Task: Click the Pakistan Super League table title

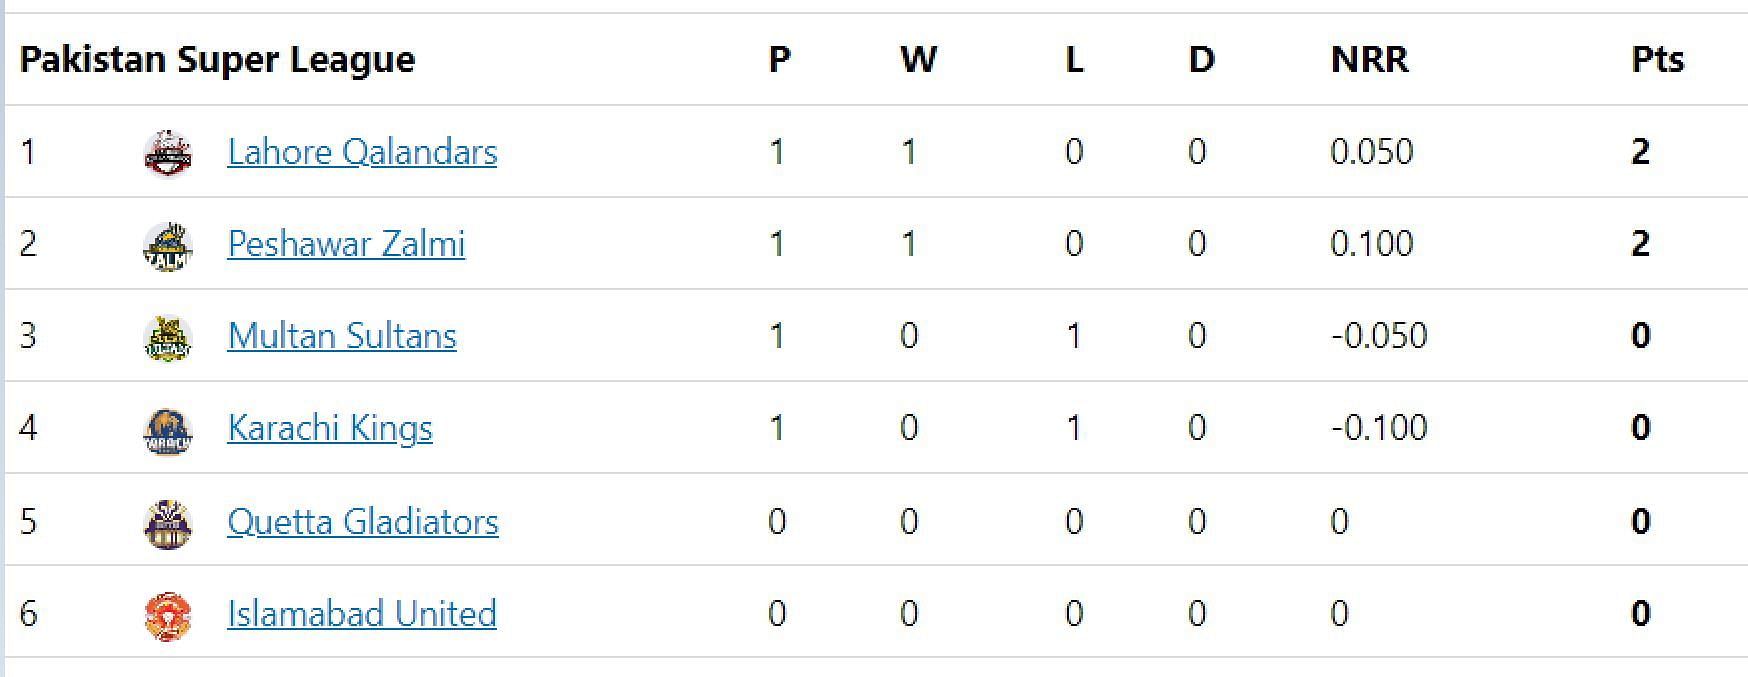Action: pos(217,60)
